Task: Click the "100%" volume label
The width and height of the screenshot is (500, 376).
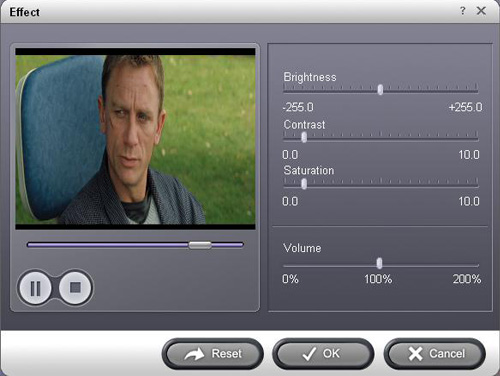Action: point(378,279)
